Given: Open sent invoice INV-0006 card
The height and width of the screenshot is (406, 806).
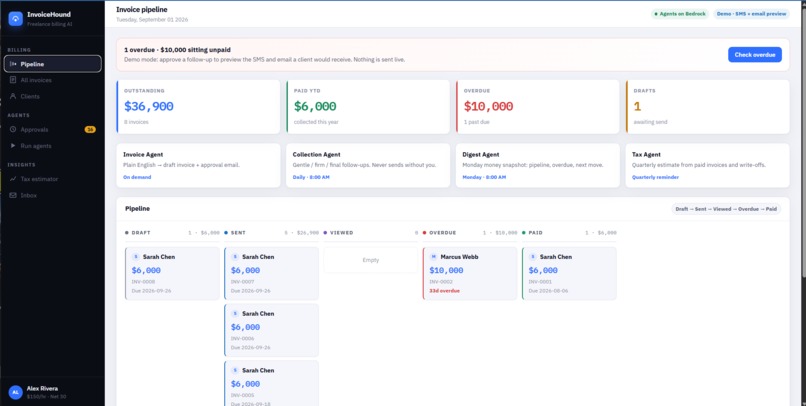Looking at the screenshot, I should (271, 330).
